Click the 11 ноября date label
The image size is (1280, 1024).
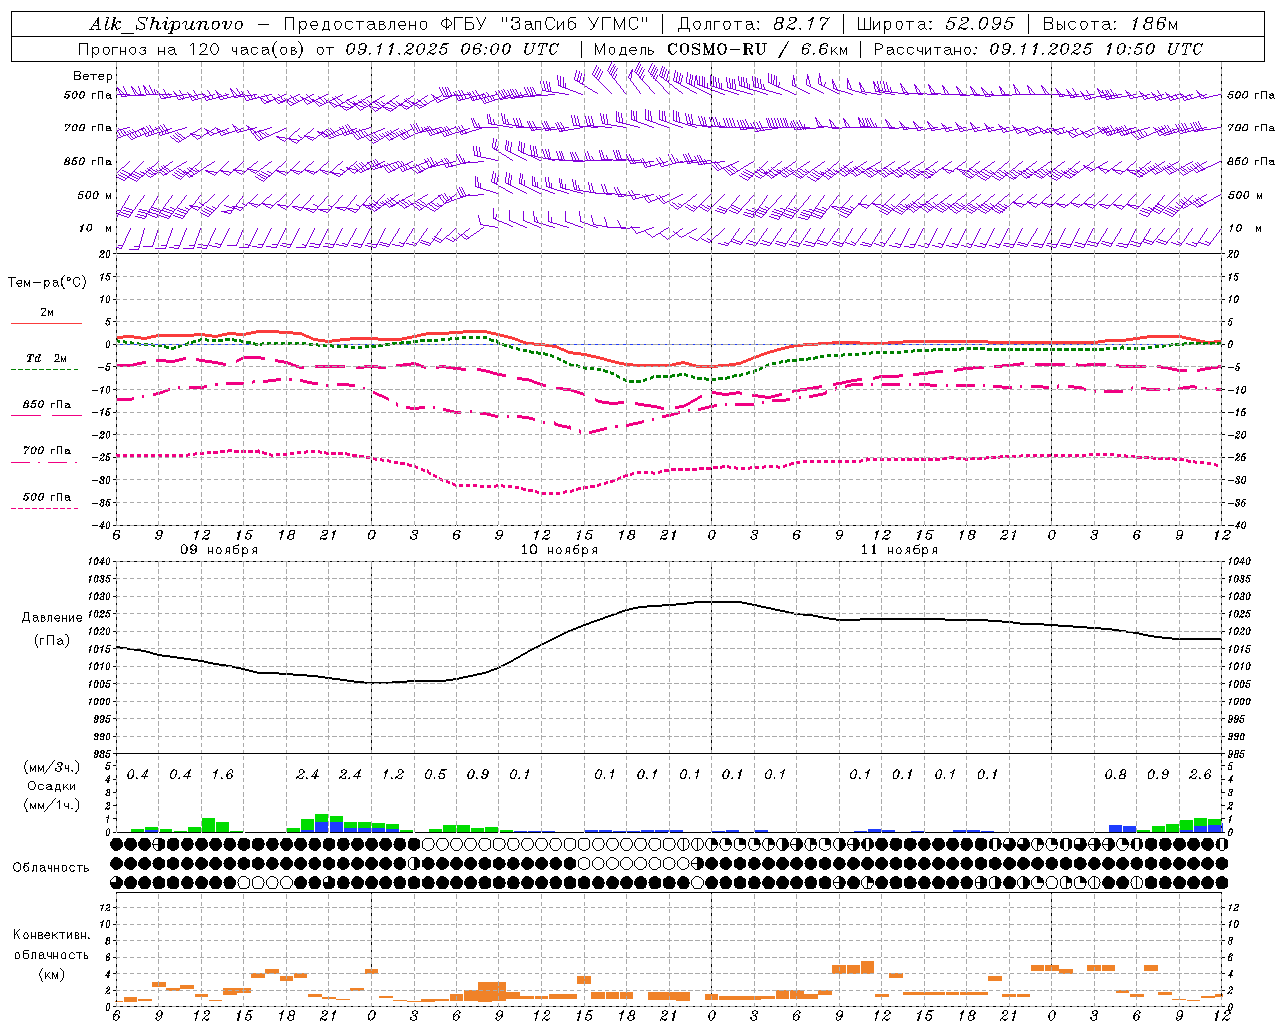pyautogui.click(x=899, y=550)
